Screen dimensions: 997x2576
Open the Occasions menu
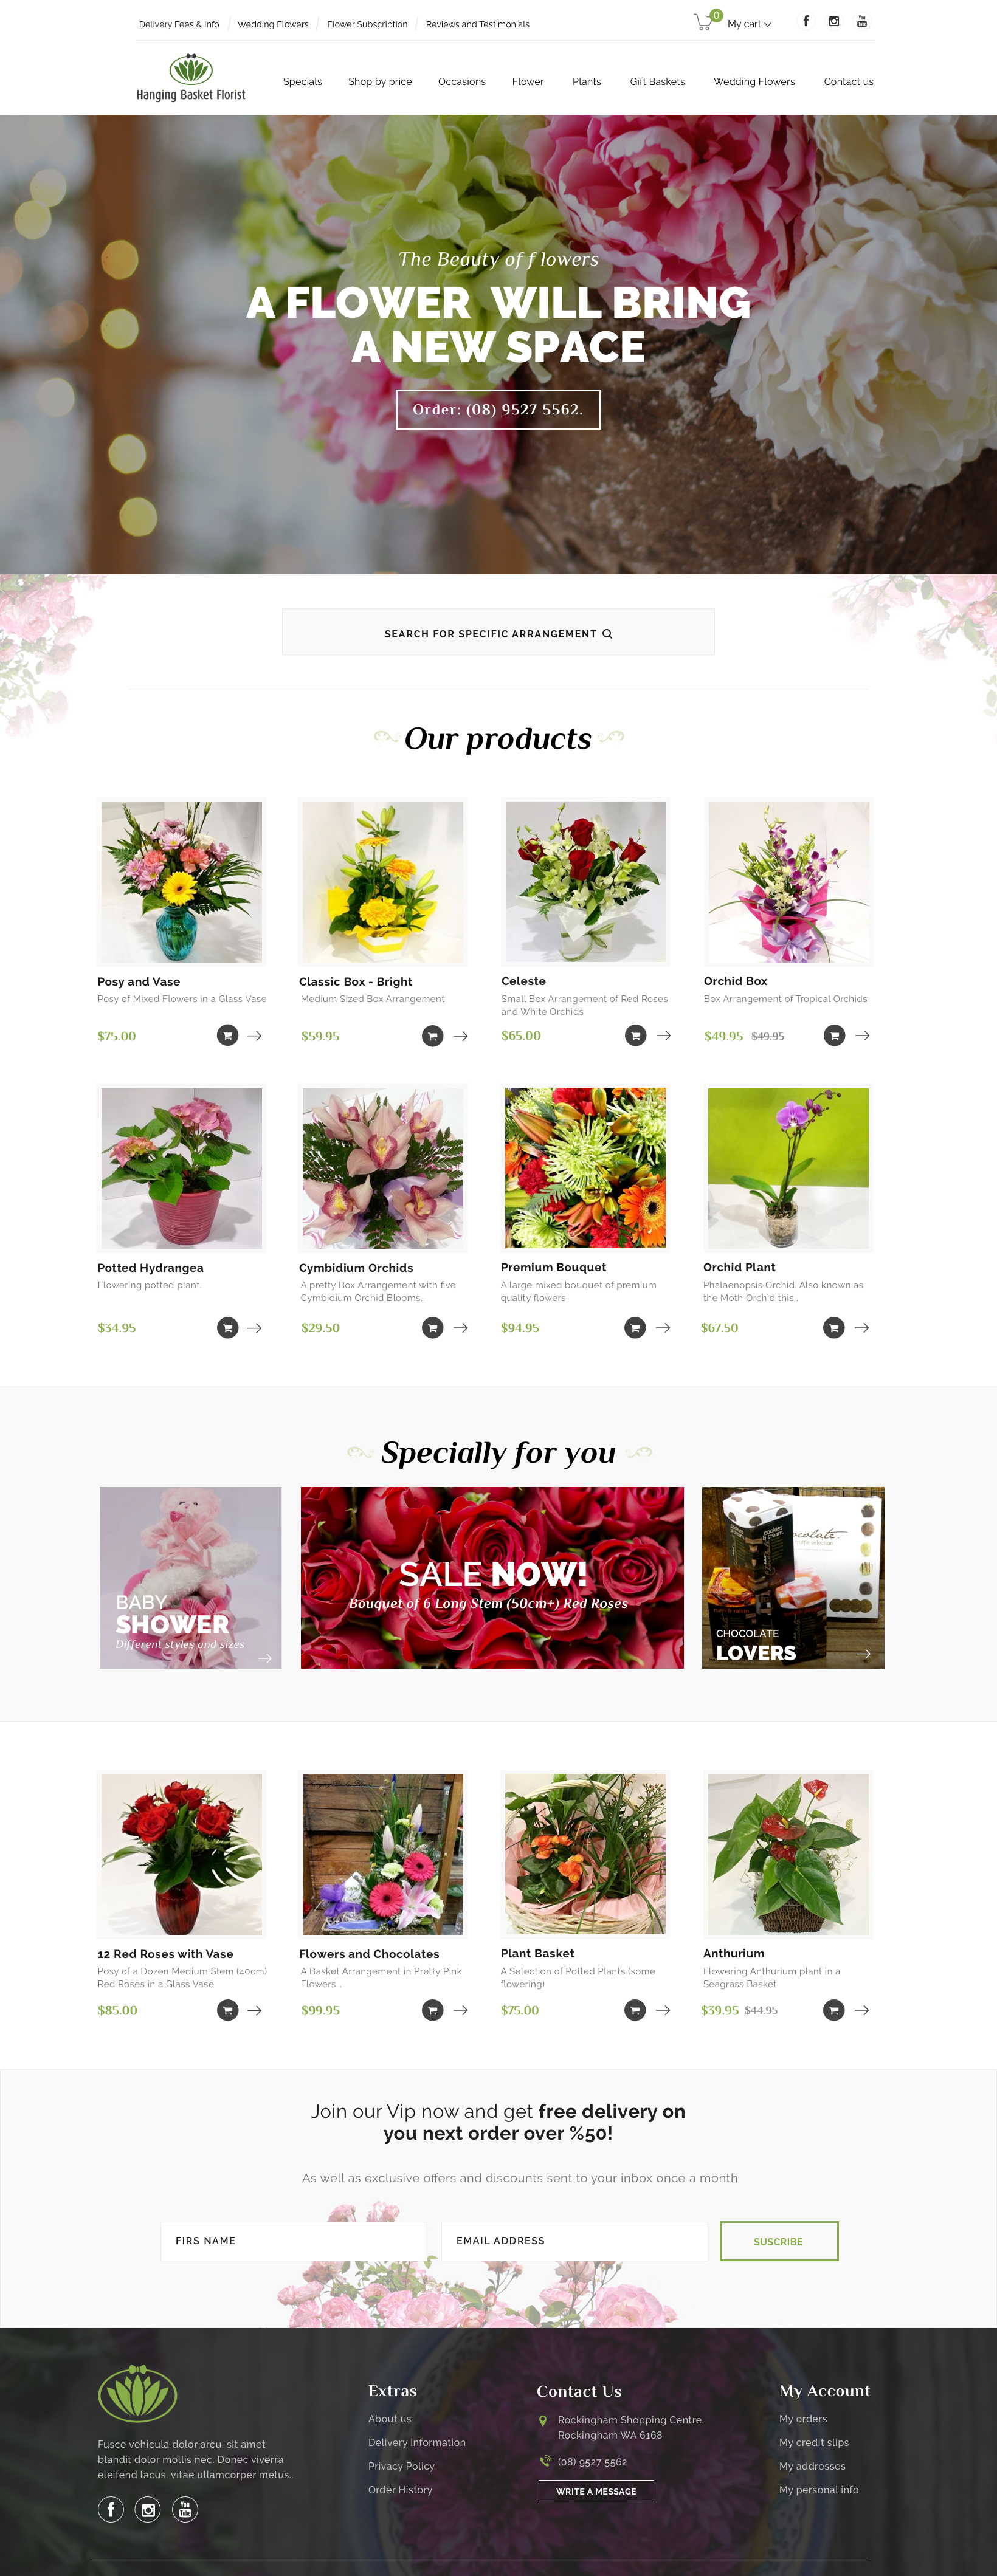(x=462, y=82)
